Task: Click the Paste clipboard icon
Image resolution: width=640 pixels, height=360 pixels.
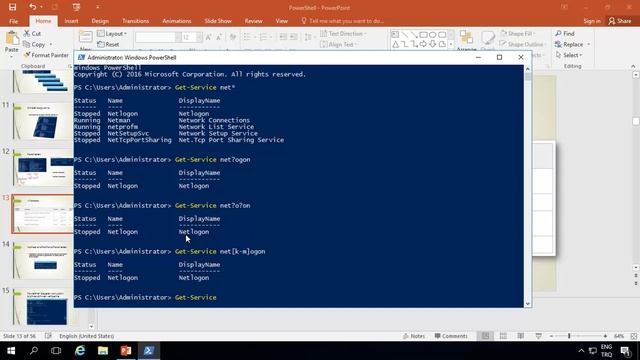Action: pos(12,39)
